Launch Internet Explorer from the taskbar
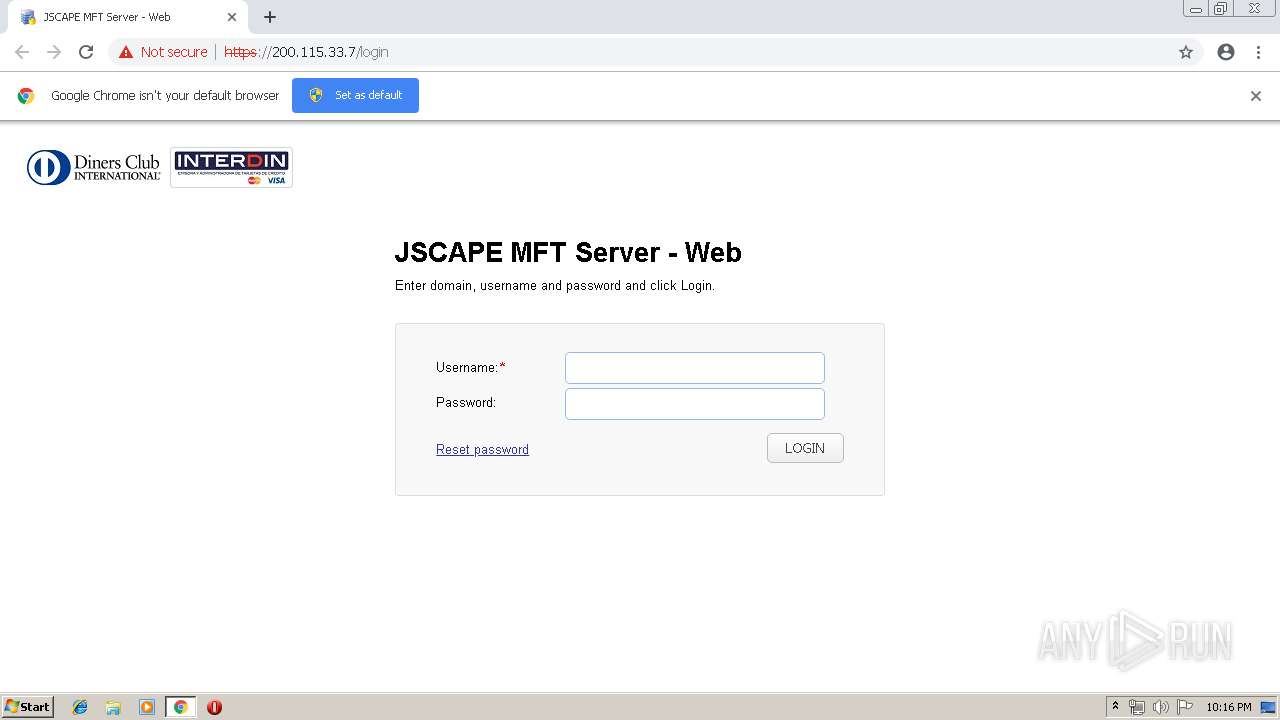Screen dimensions: 1280x720 tap(80, 707)
